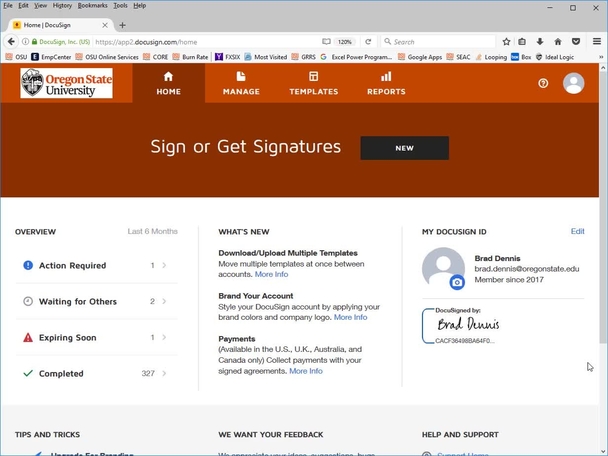This screenshot has height=456, width=608.
Task: Click the camera icon on profile photo
Action: [457, 283]
